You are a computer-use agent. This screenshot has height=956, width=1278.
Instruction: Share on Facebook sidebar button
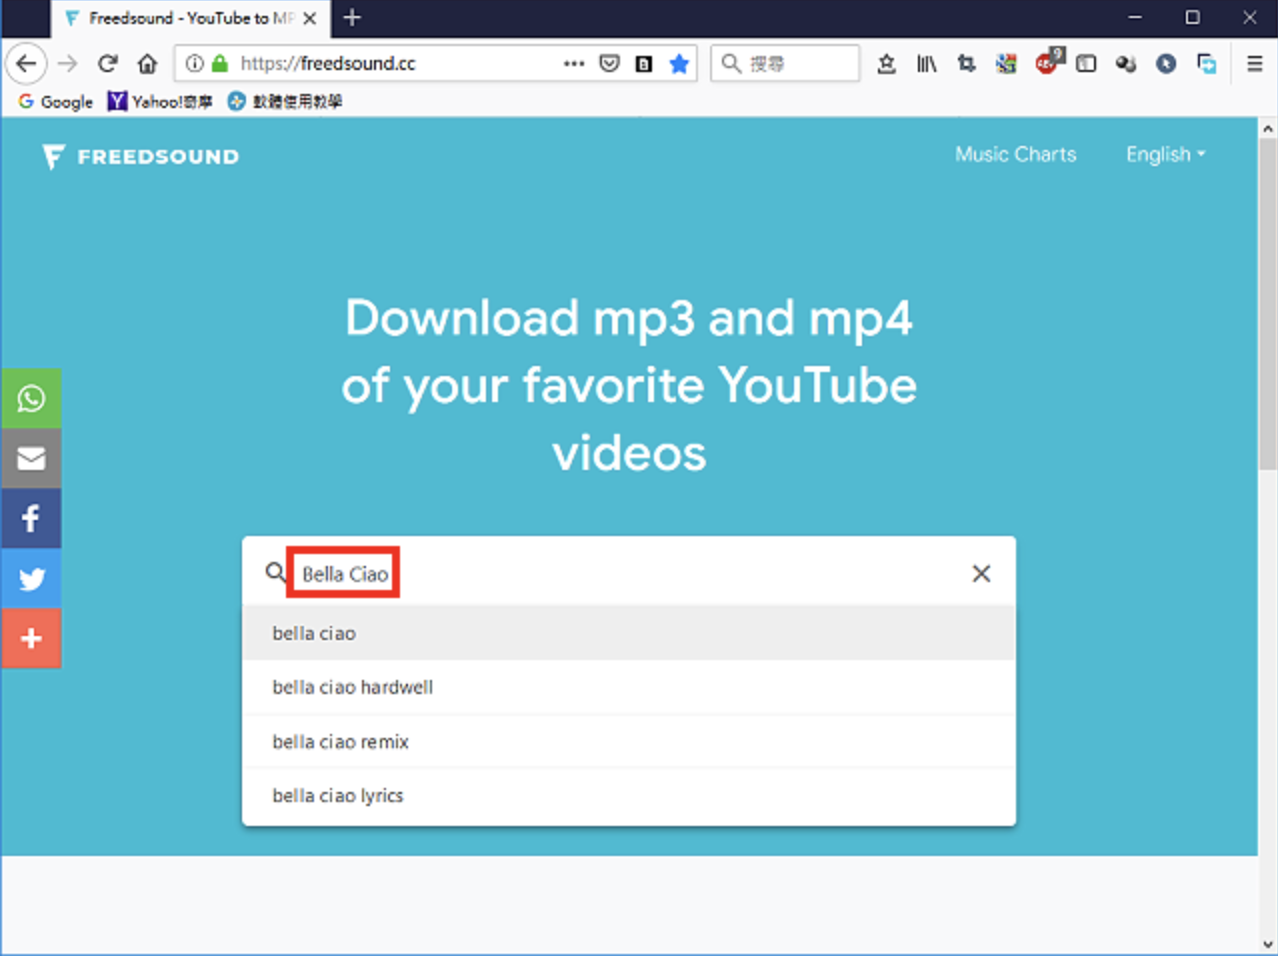point(31,518)
